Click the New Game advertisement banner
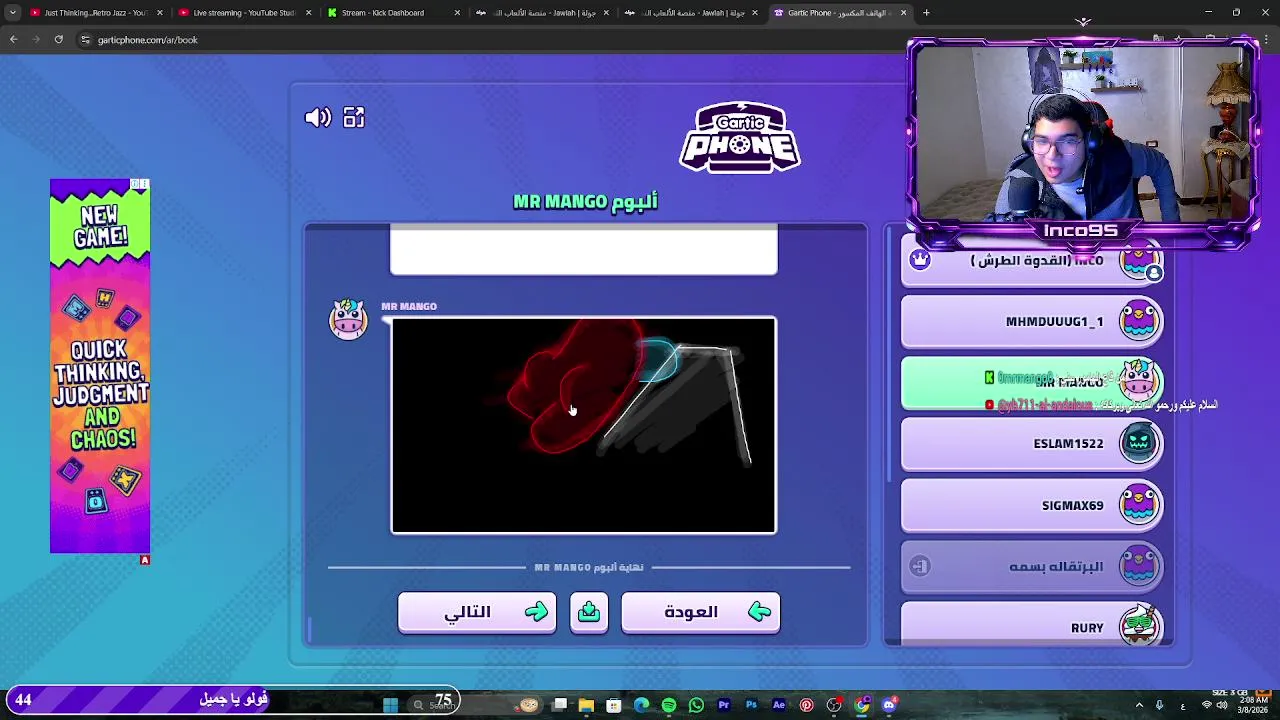This screenshot has width=1280, height=720. click(x=100, y=366)
